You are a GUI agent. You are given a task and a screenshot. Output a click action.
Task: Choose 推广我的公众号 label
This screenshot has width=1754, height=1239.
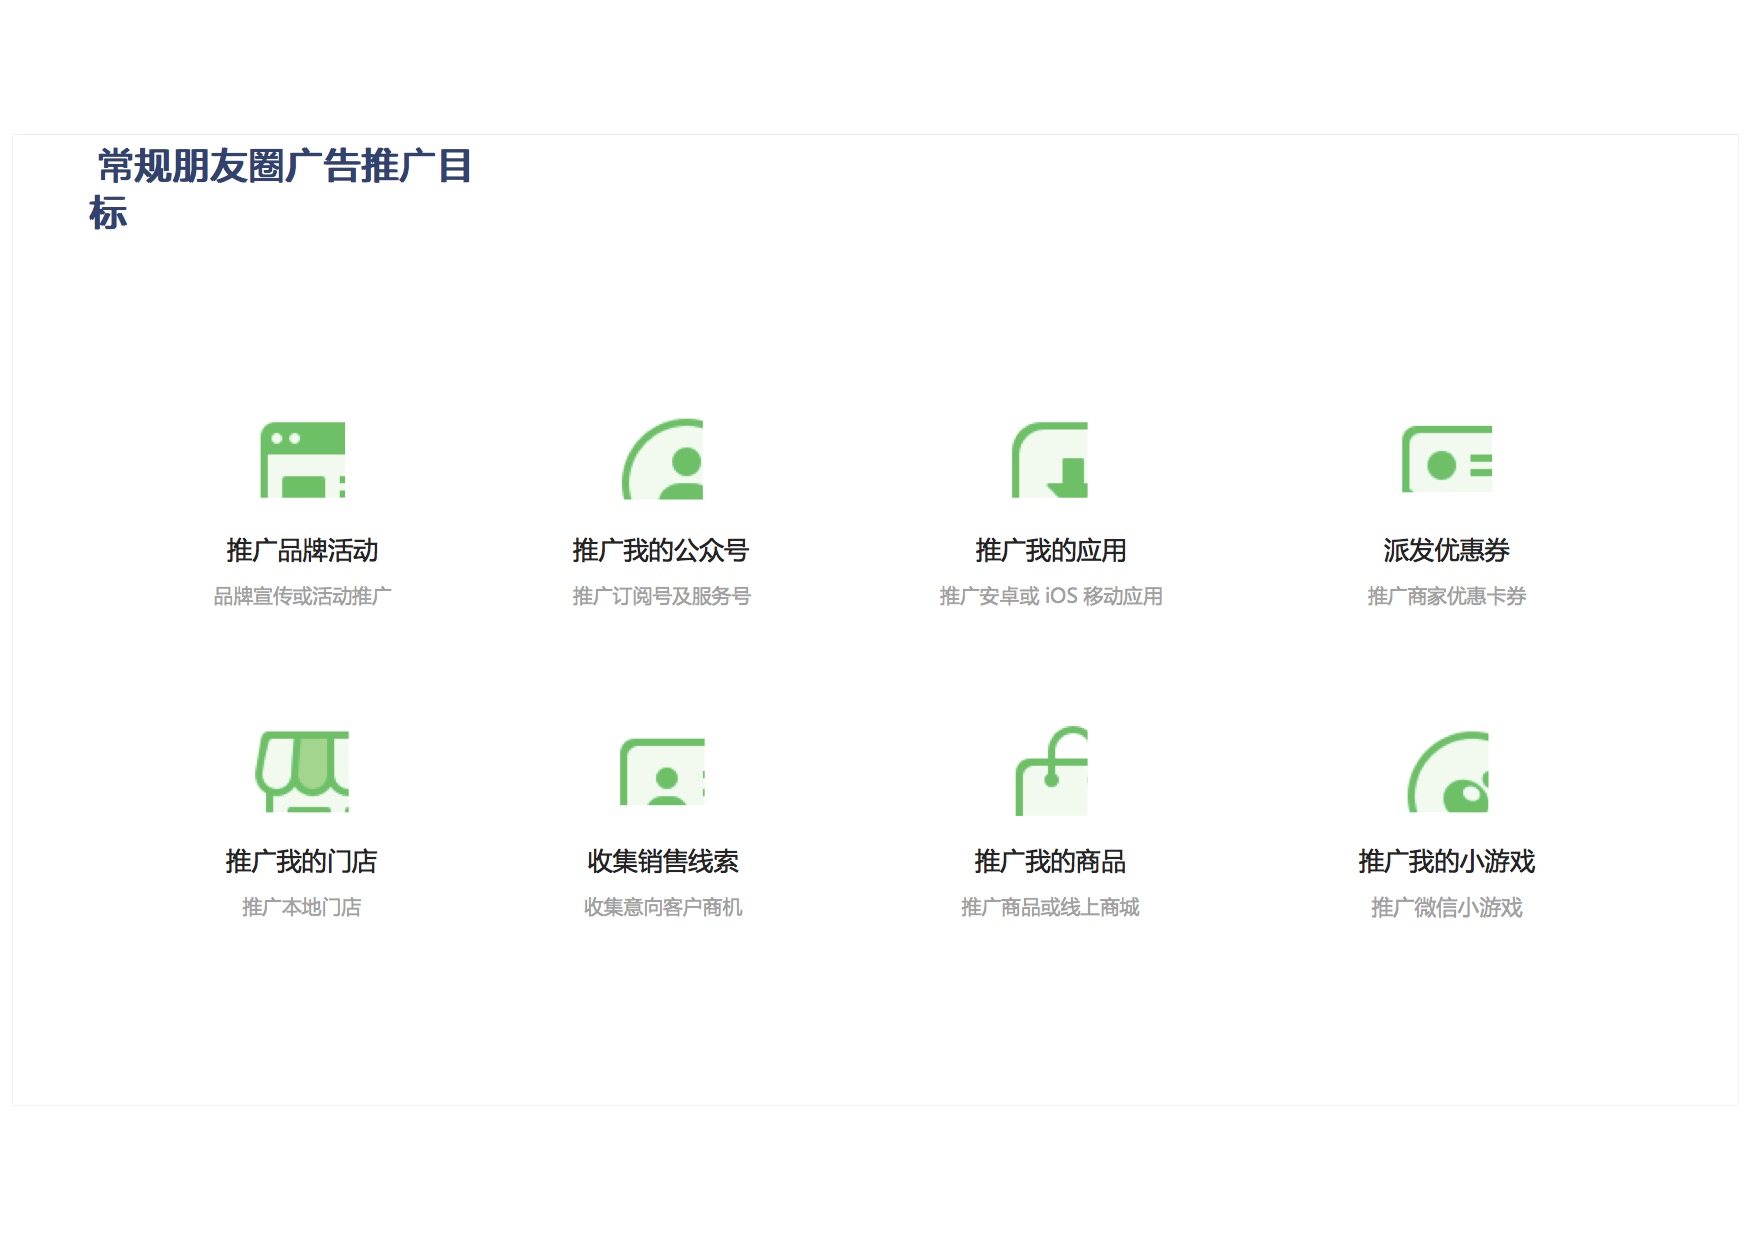661,551
